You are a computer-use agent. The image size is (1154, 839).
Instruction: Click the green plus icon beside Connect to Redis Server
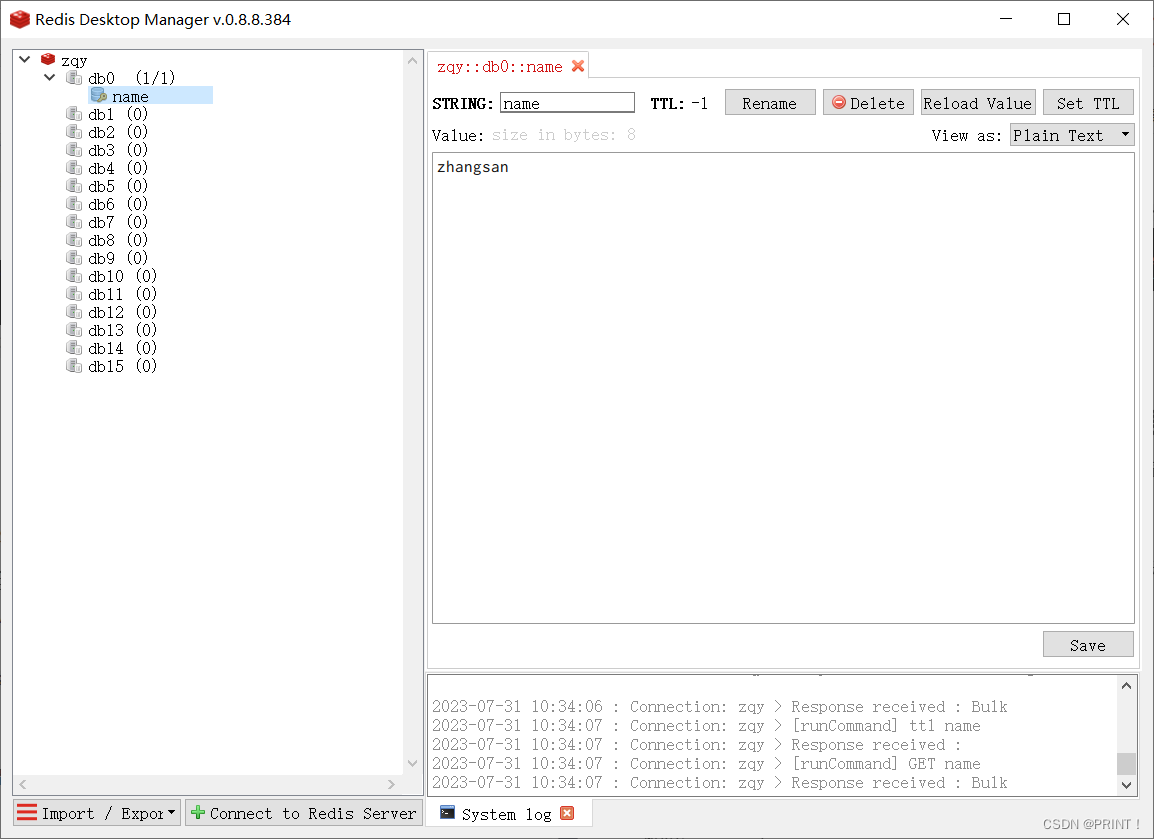click(199, 813)
